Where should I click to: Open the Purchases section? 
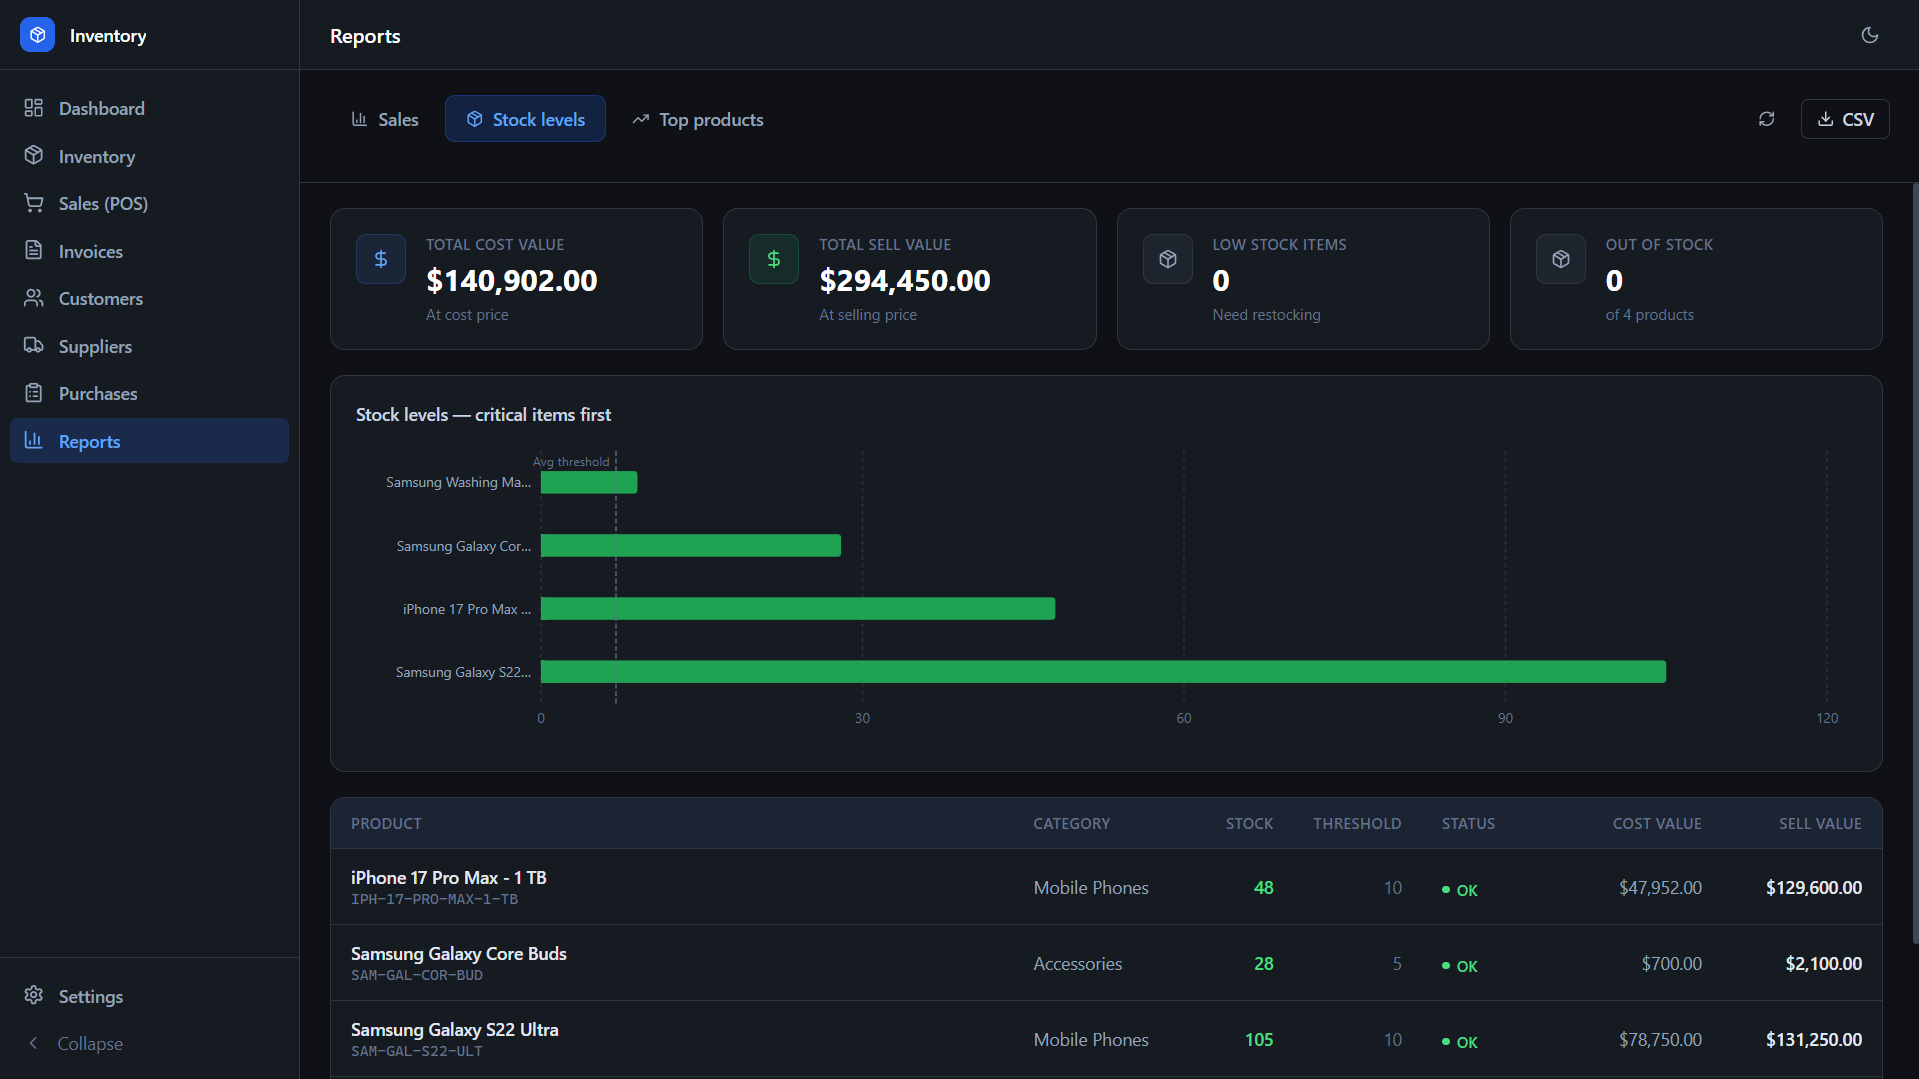pyautogui.click(x=149, y=393)
